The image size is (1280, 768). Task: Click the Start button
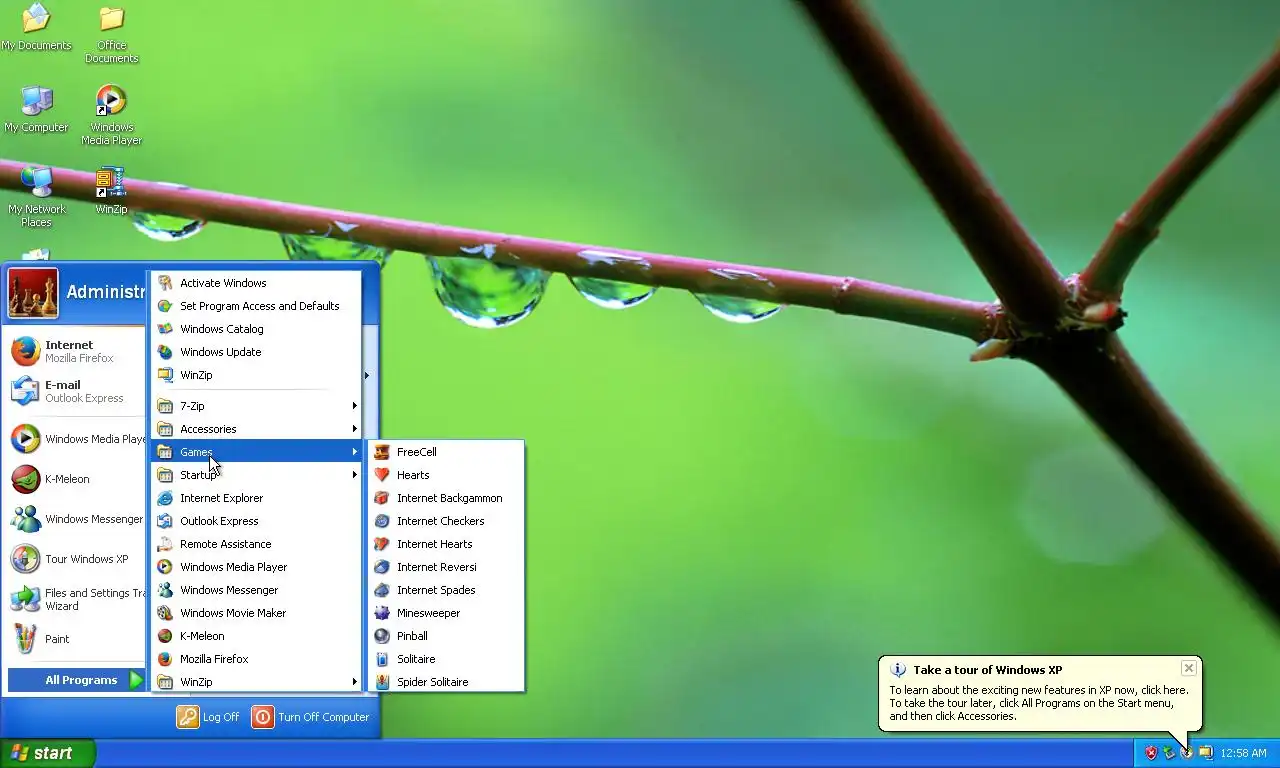[x=48, y=753]
